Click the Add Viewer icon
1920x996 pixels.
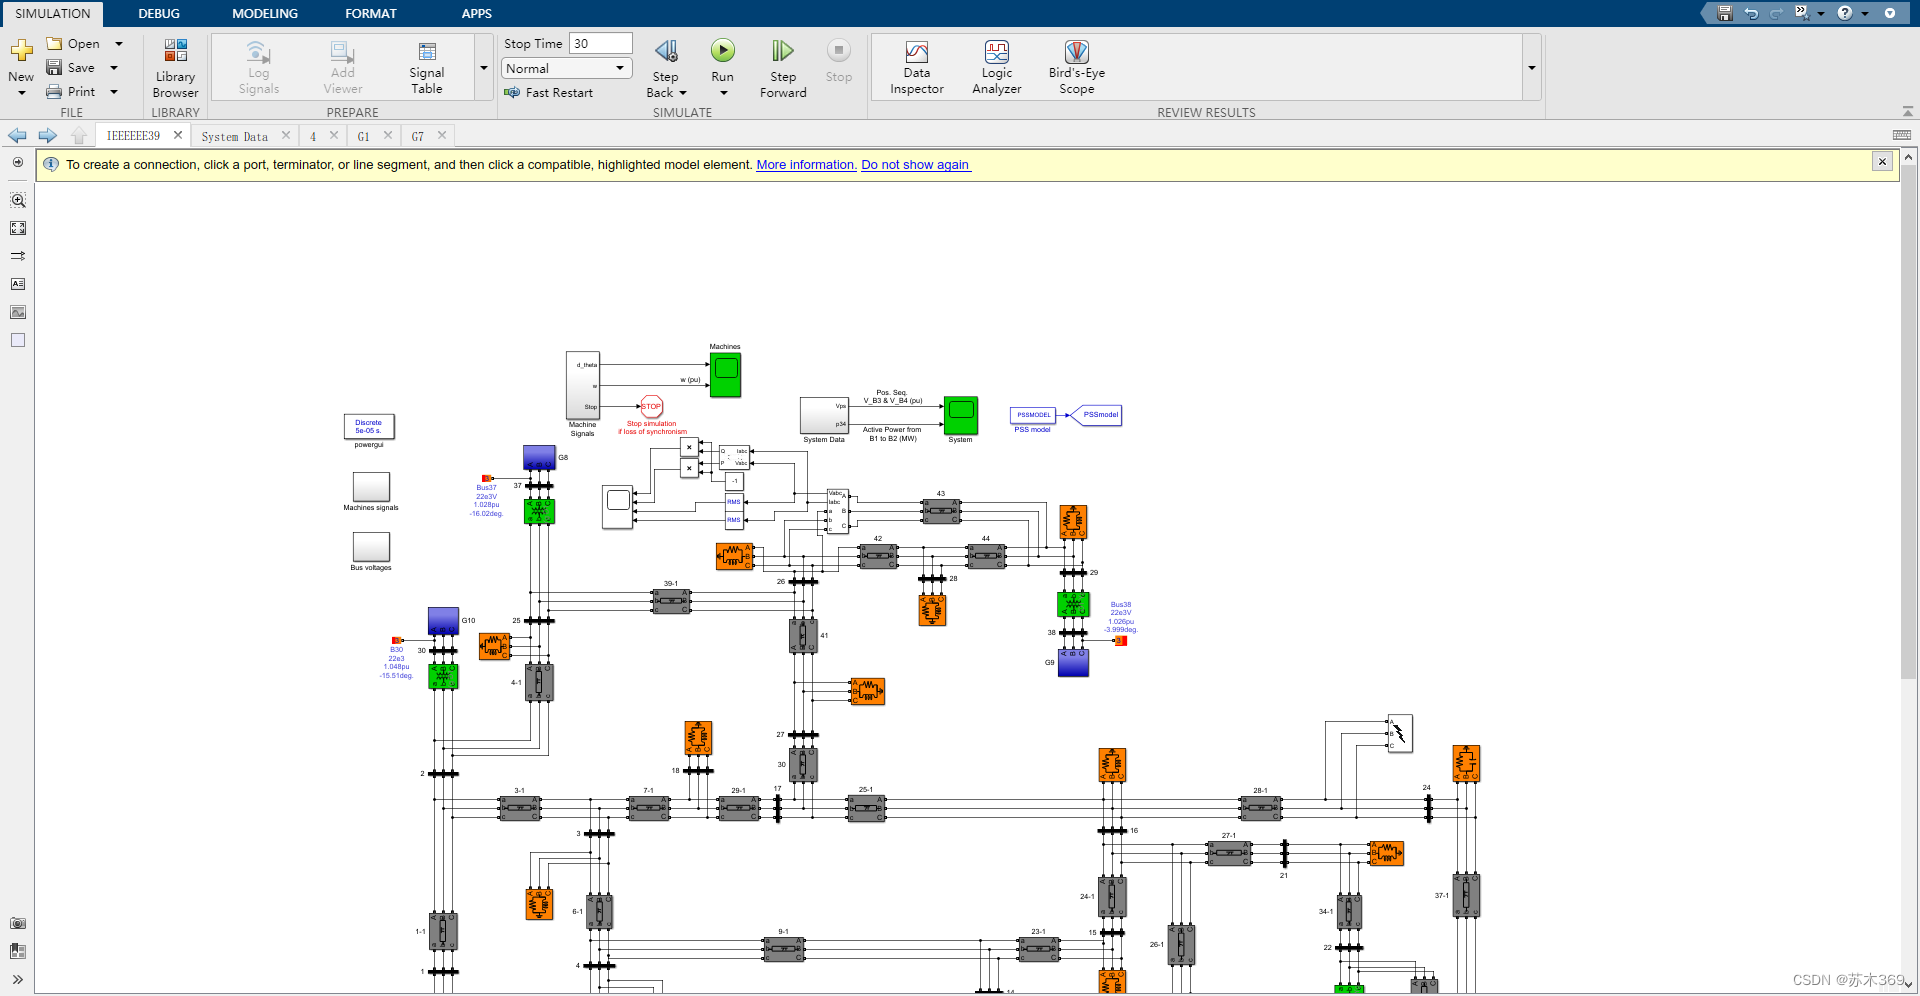(x=341, y=67)
